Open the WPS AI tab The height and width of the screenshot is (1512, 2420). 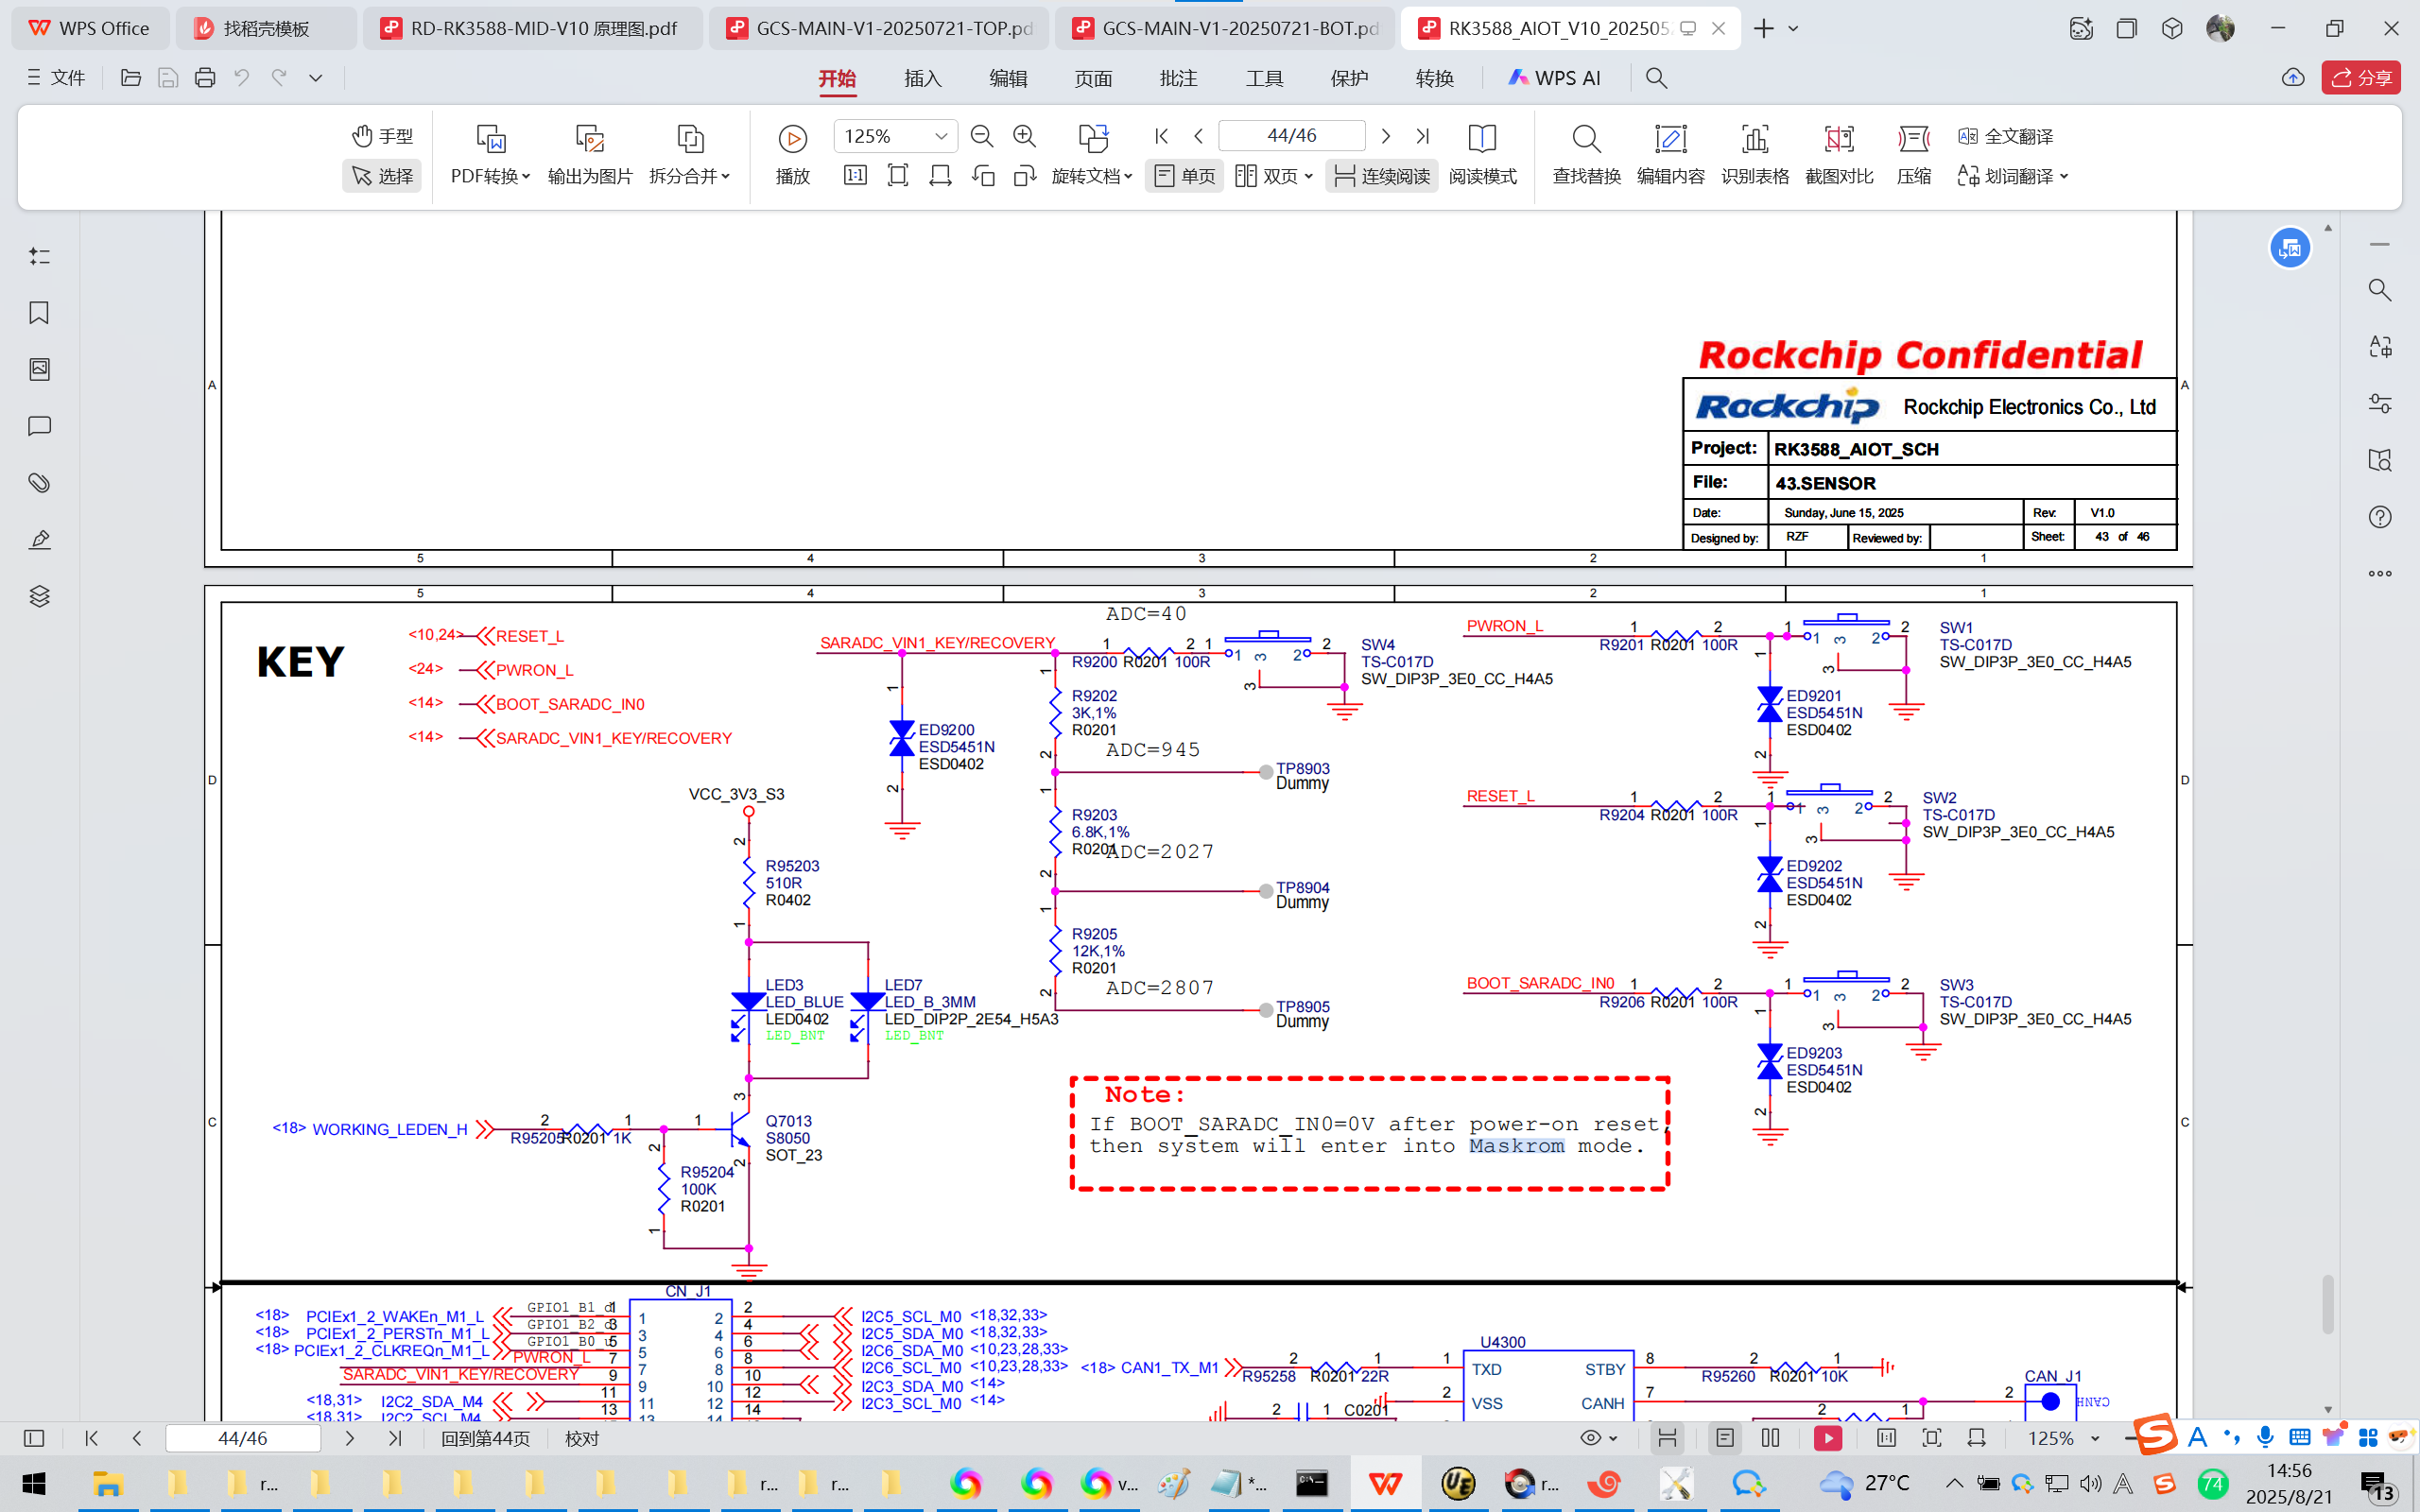(1555, 78)
